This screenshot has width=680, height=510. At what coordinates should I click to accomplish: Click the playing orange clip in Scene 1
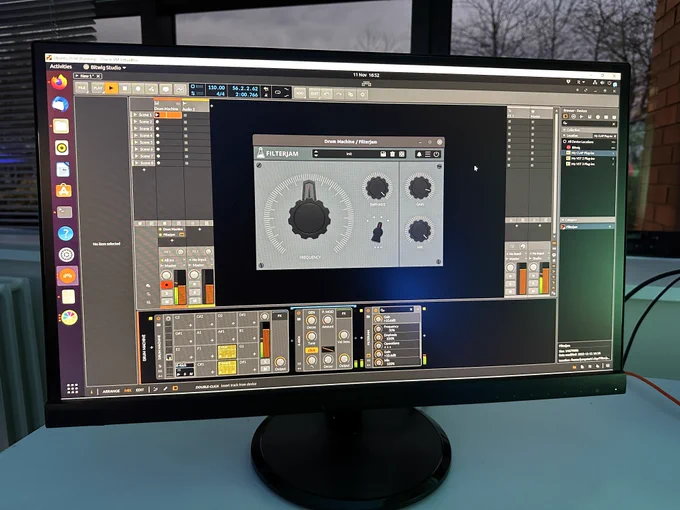[x=167, y=115]
